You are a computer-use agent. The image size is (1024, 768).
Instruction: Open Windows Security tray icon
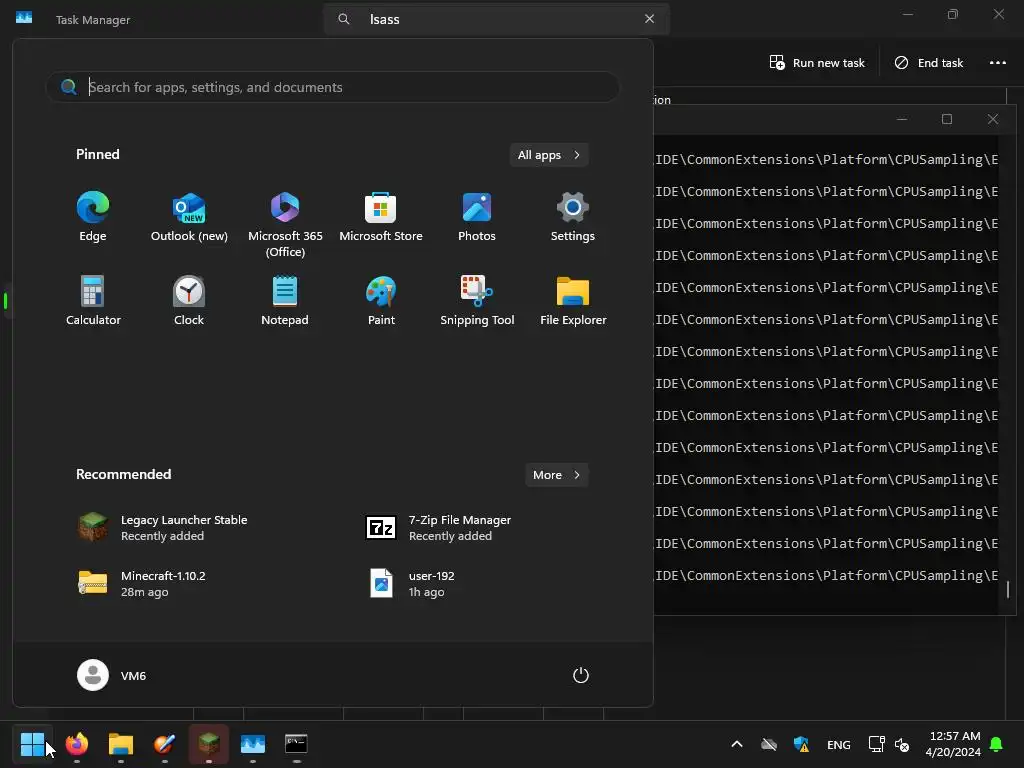click(x=801, y=744)
